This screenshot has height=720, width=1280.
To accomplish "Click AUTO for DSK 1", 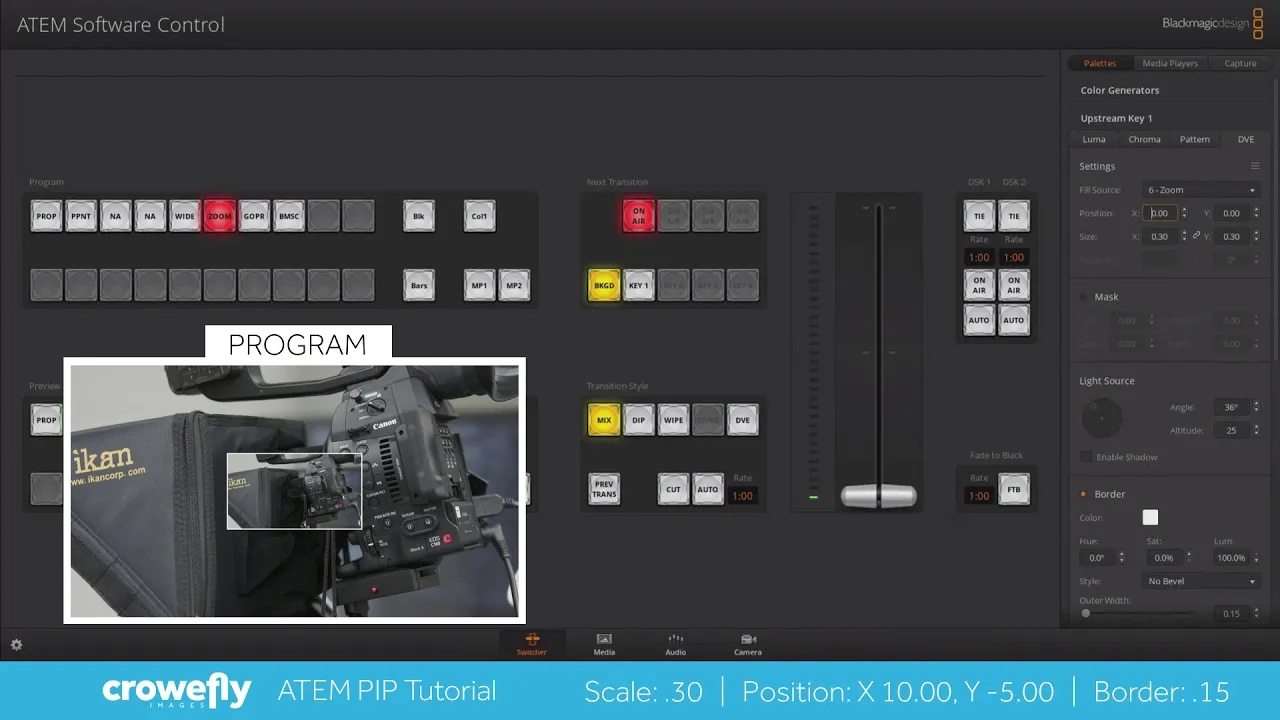I will point(979,320).
